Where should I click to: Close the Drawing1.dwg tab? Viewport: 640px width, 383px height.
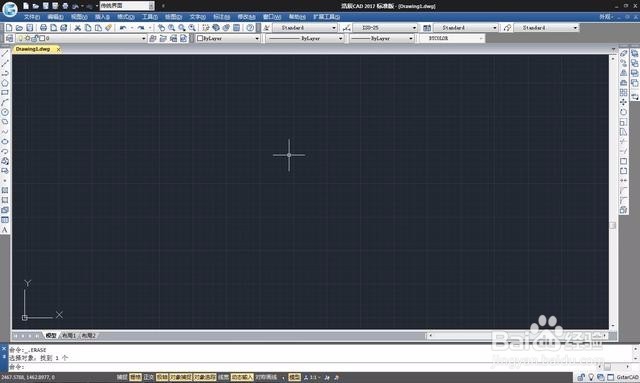58,49
